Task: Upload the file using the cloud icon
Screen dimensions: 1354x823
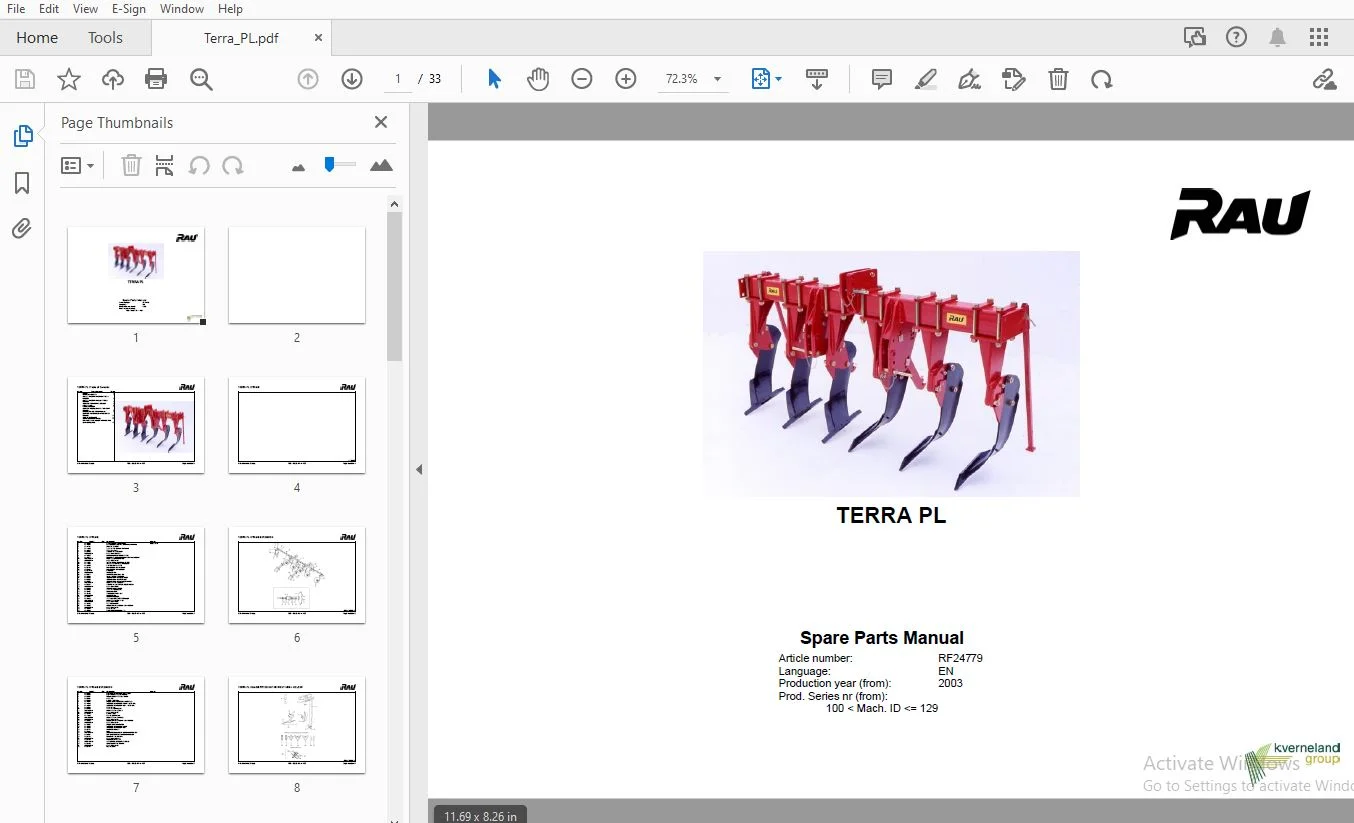Action: pos(113,79)
